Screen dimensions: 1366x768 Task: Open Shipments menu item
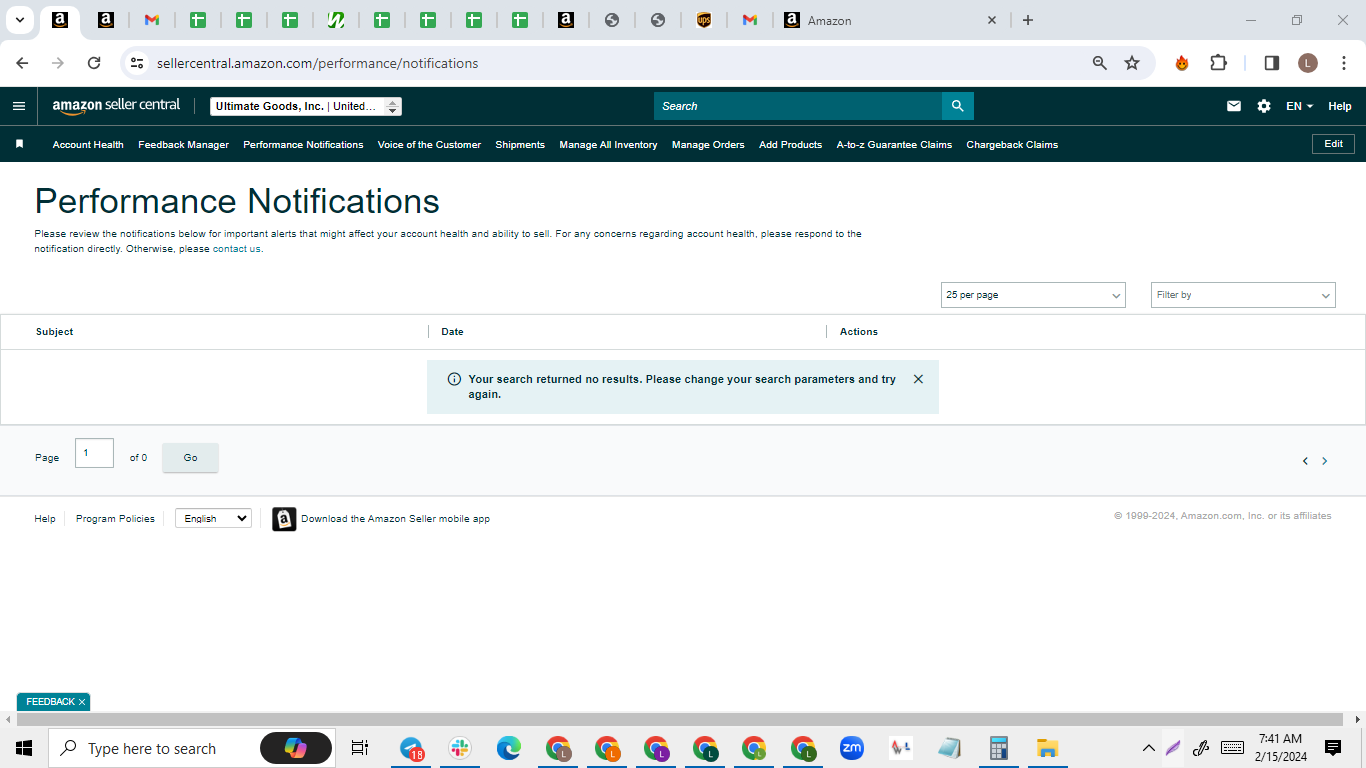pyautogui.click(x=520, y=144)
